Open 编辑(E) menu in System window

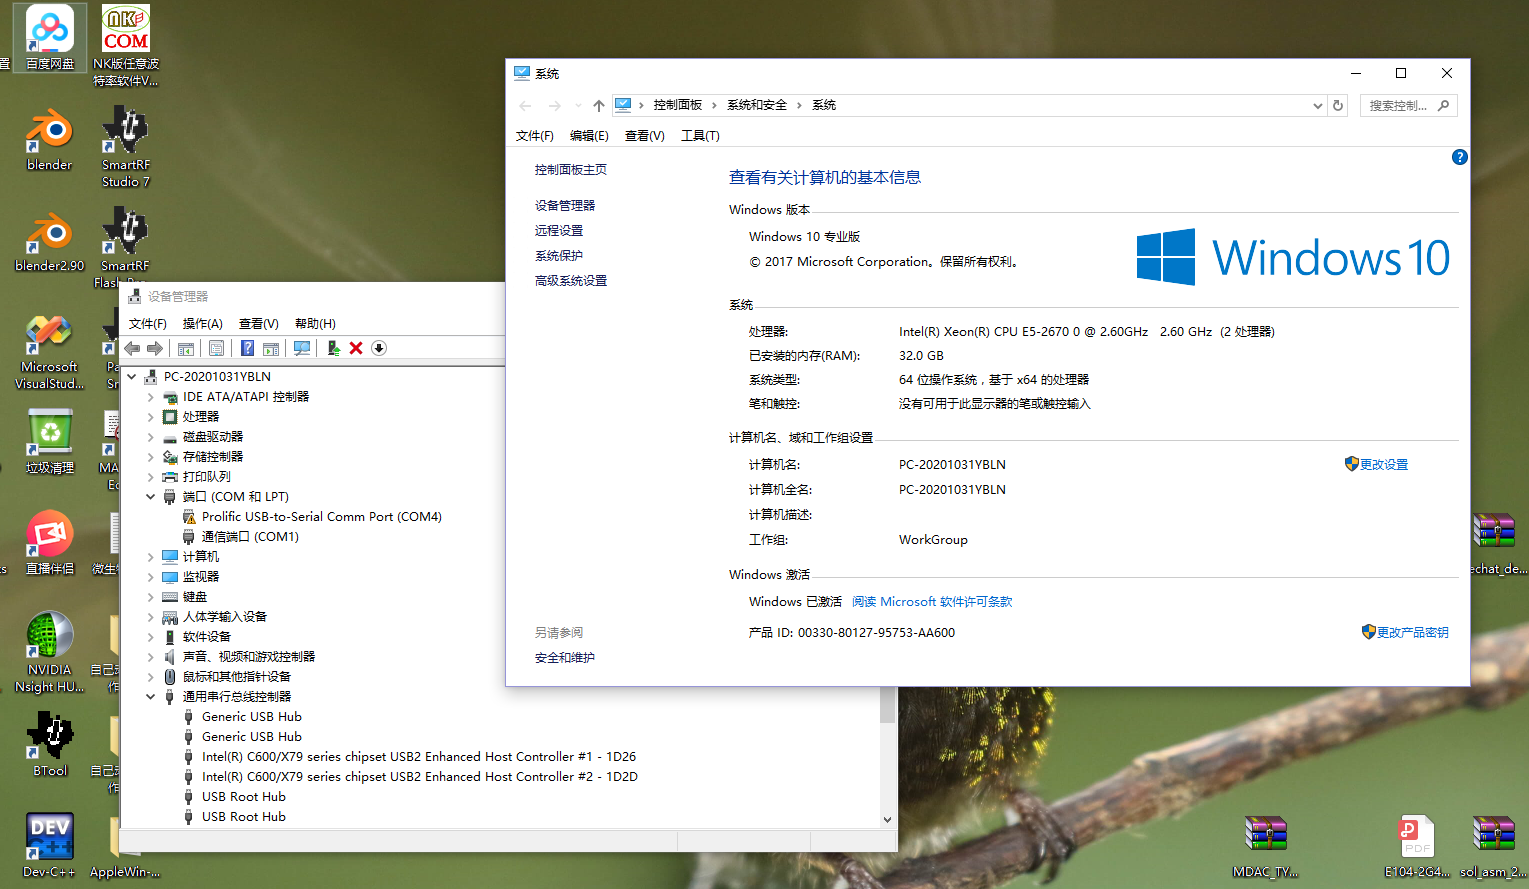[x=589, y=136]
